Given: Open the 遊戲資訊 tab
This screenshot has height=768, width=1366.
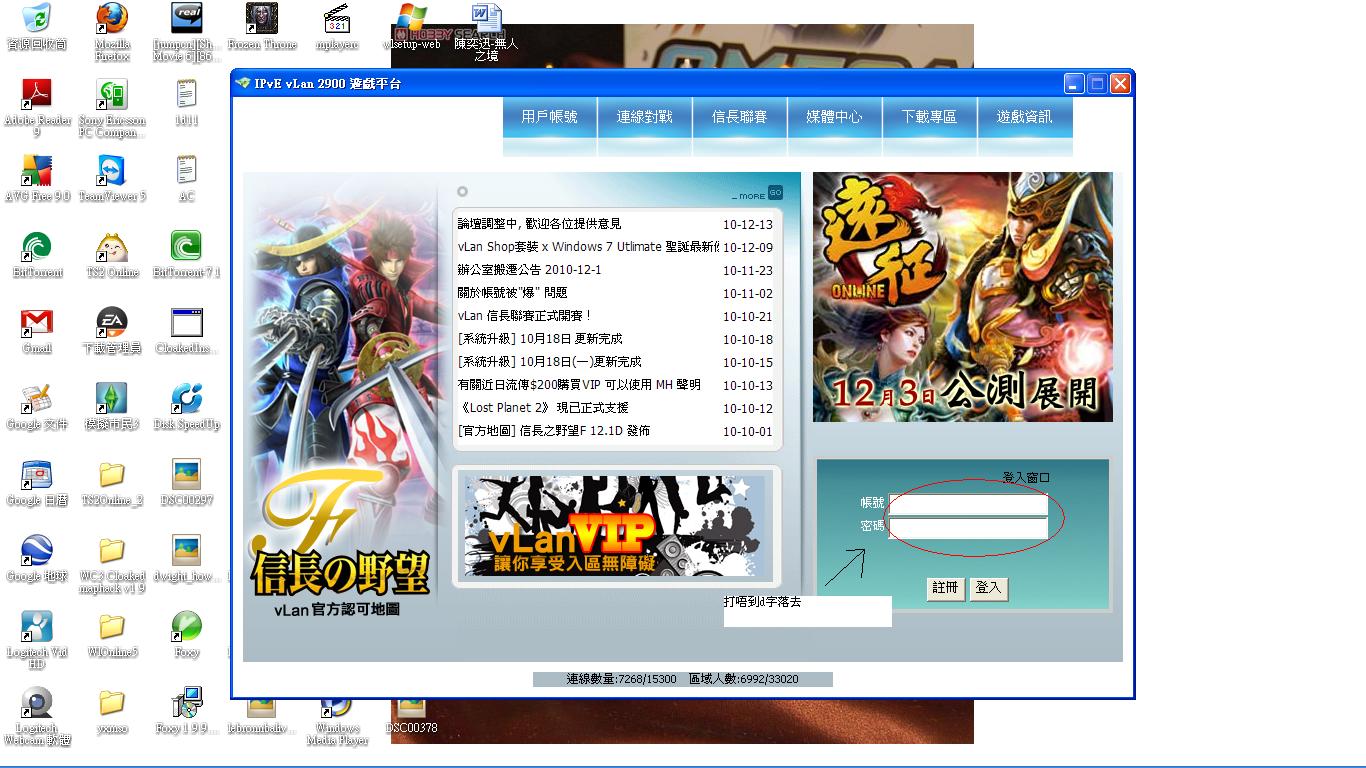Looking at the screenshot, I should tap(1025, 117).
